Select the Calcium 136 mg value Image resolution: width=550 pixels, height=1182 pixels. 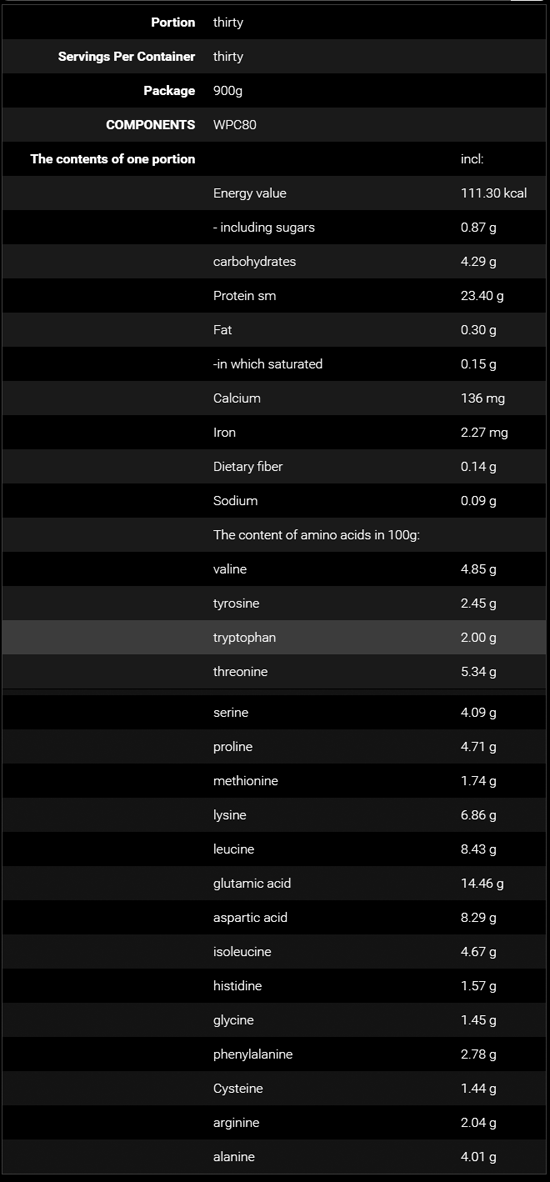click(x=482, y=398)
